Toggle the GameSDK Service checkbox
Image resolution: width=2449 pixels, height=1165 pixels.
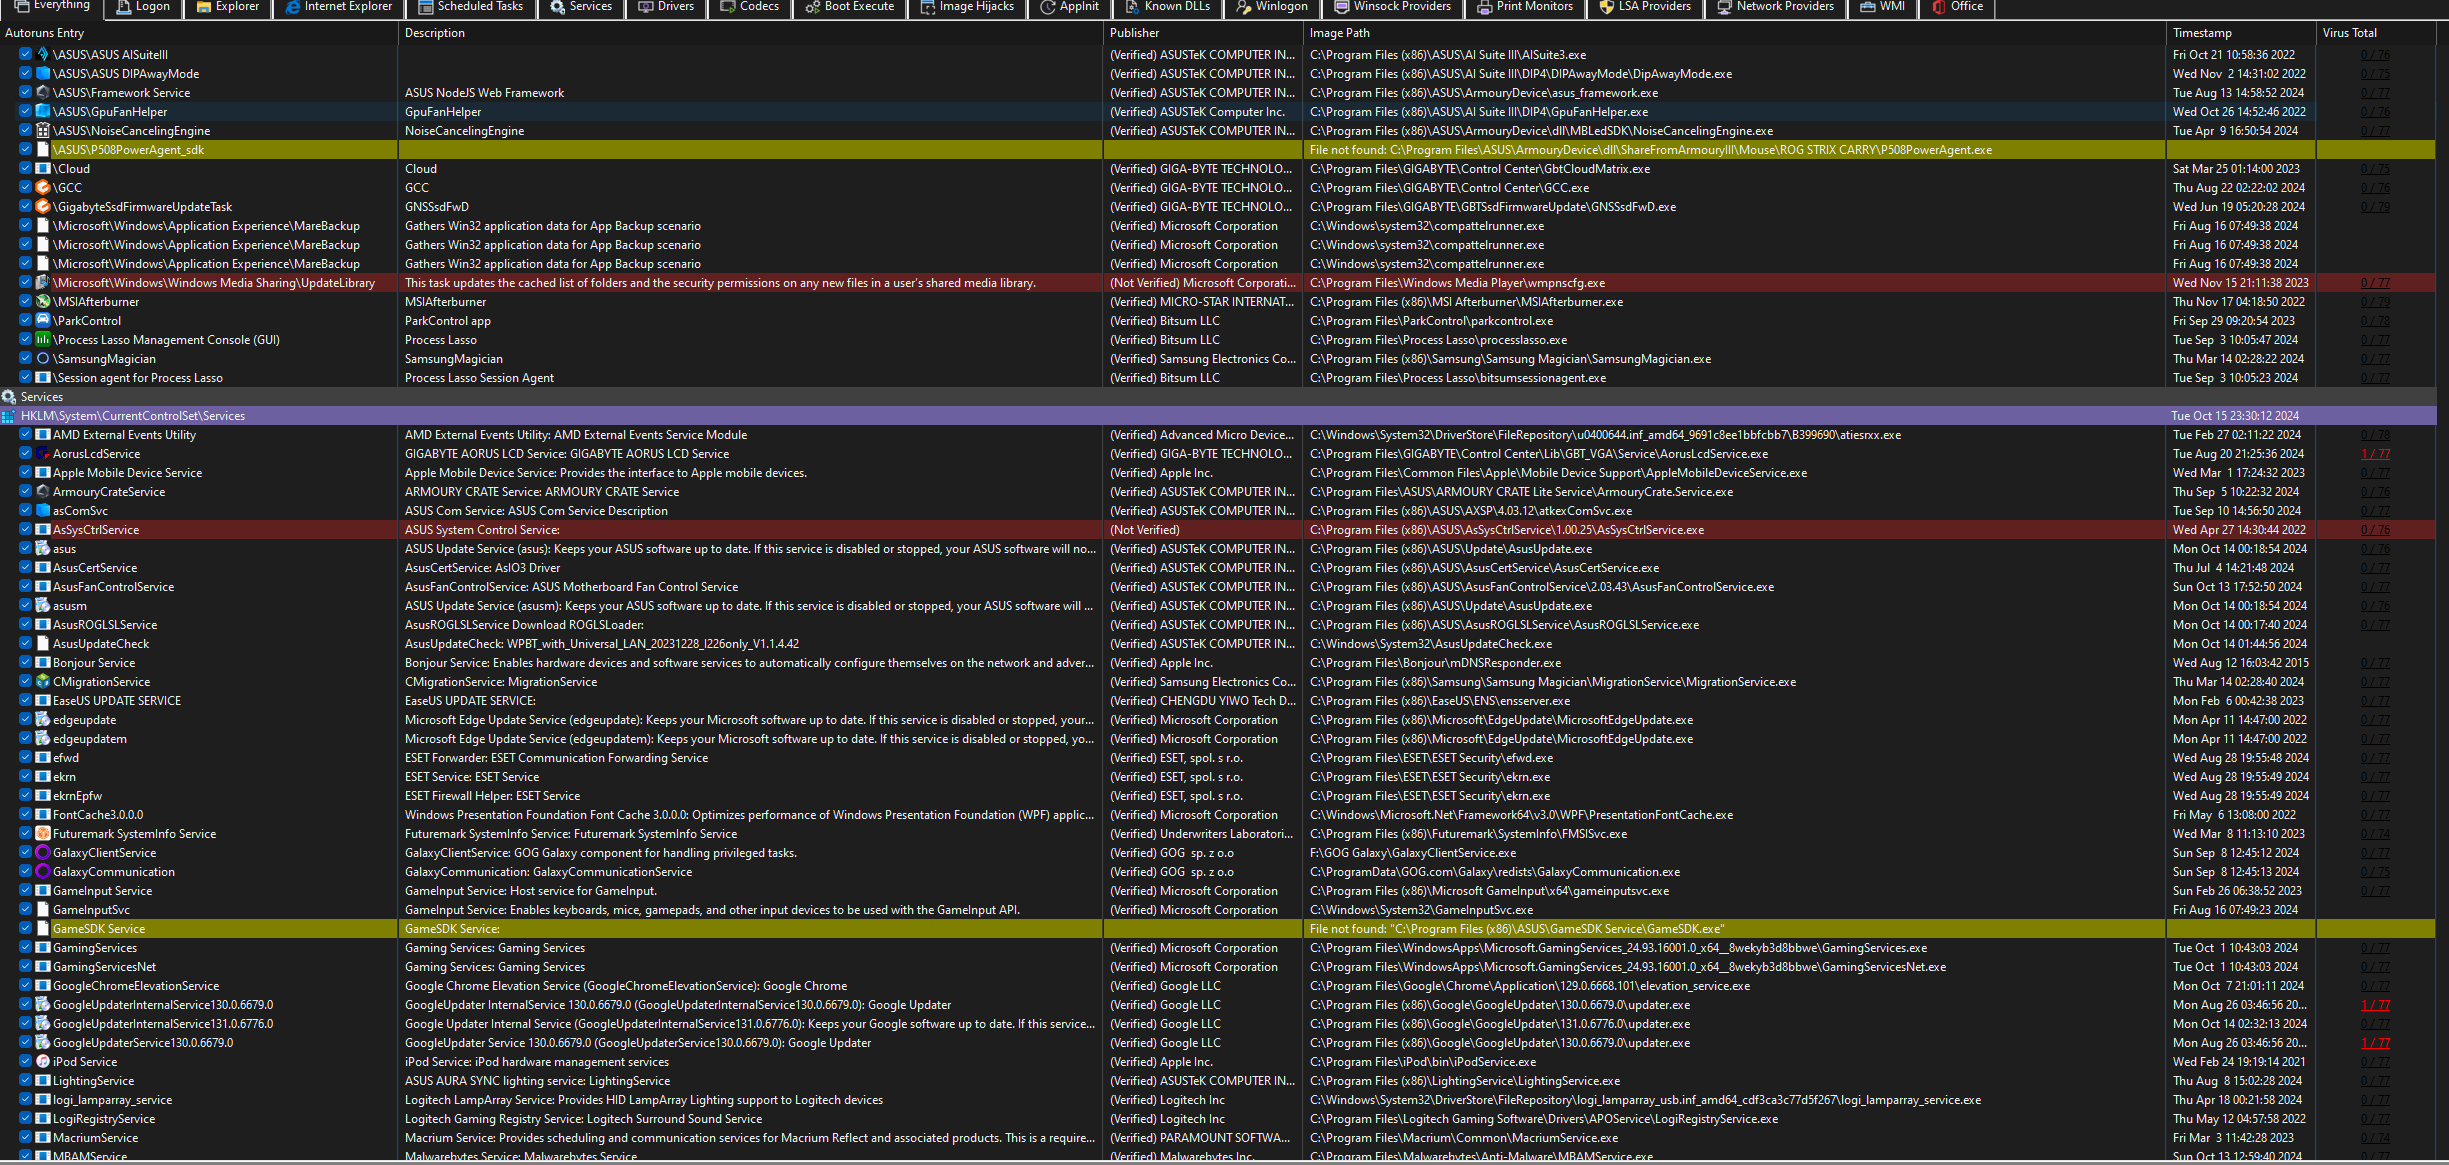(26, 929)
